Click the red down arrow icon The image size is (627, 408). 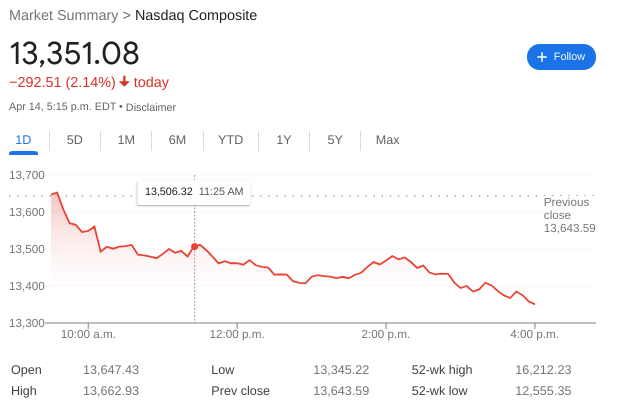124,82
